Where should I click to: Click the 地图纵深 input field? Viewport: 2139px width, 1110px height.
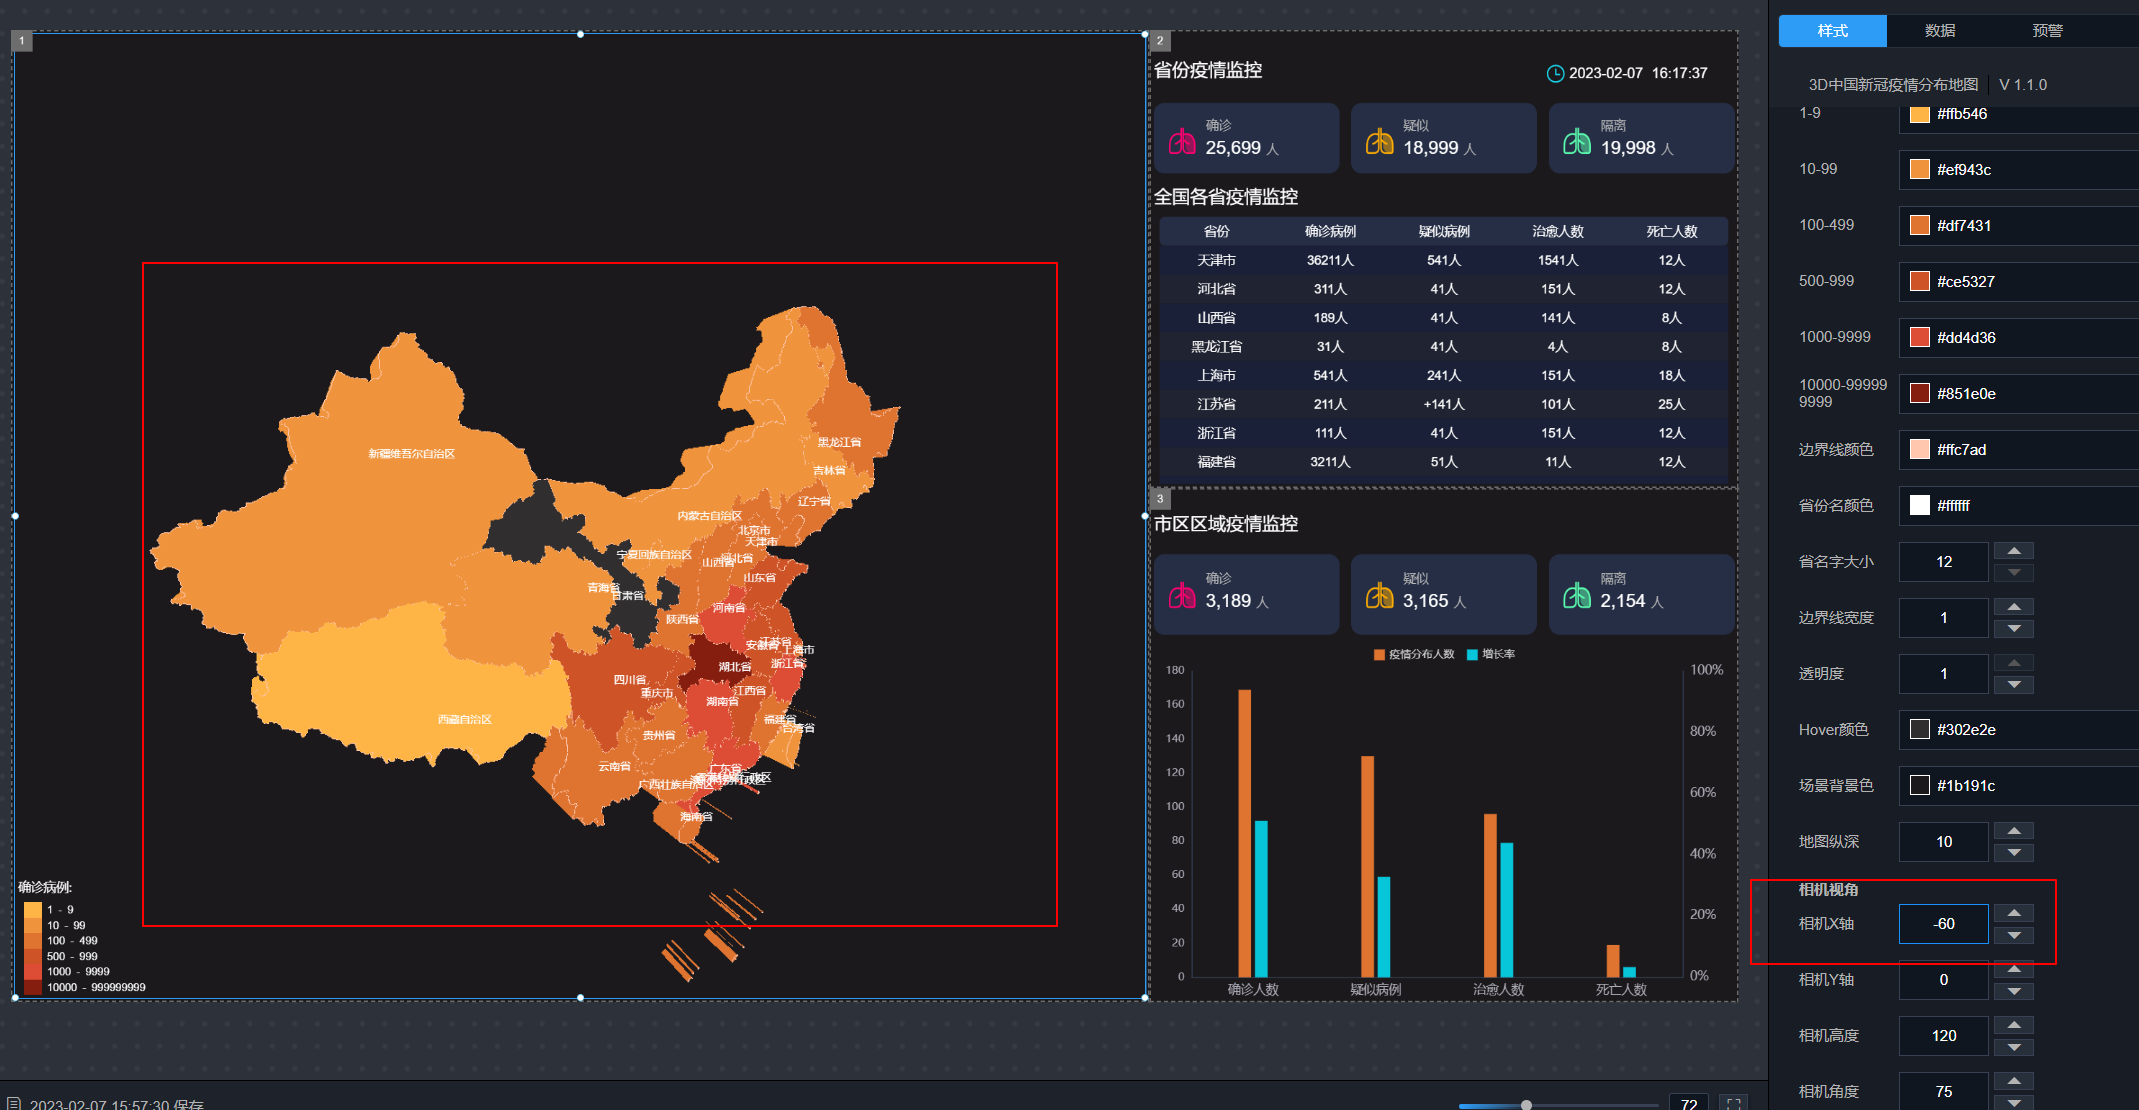(x=1944, y=842)
